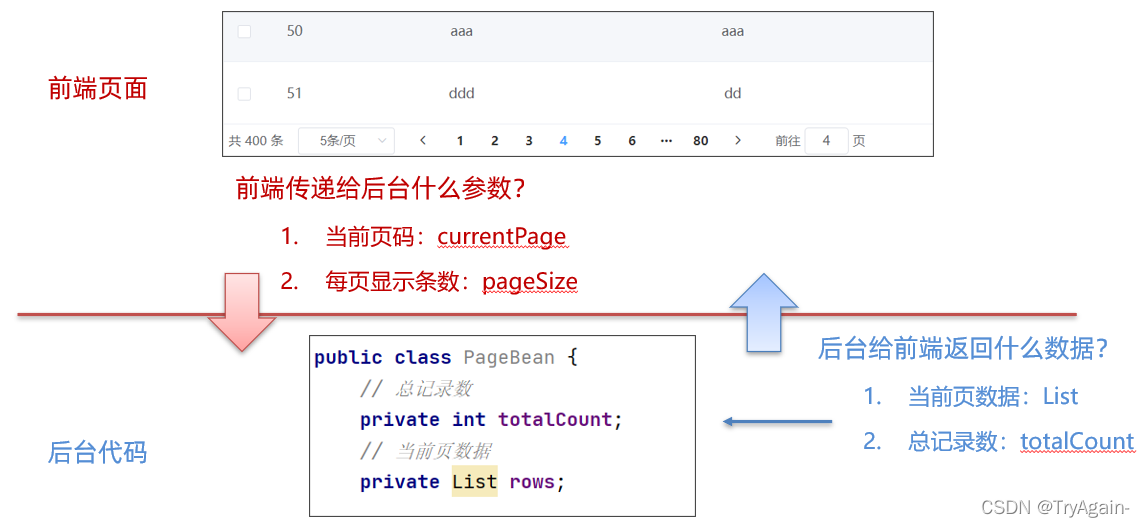
Task: Go to previous page with left chevron
Action: coord(423,141)
